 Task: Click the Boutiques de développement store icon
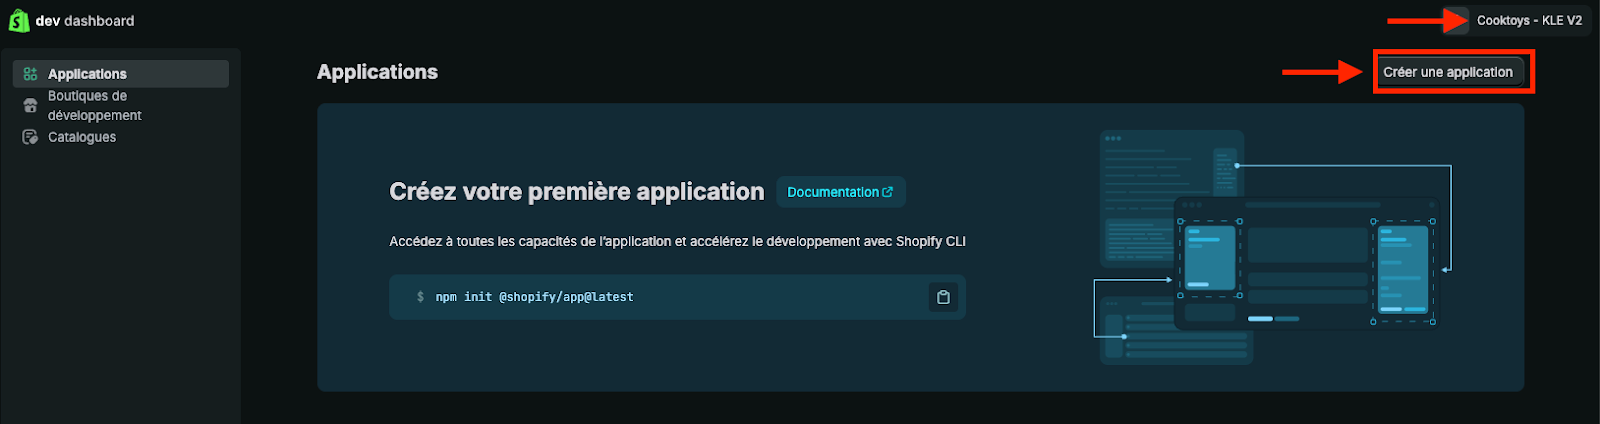[30, 106]
